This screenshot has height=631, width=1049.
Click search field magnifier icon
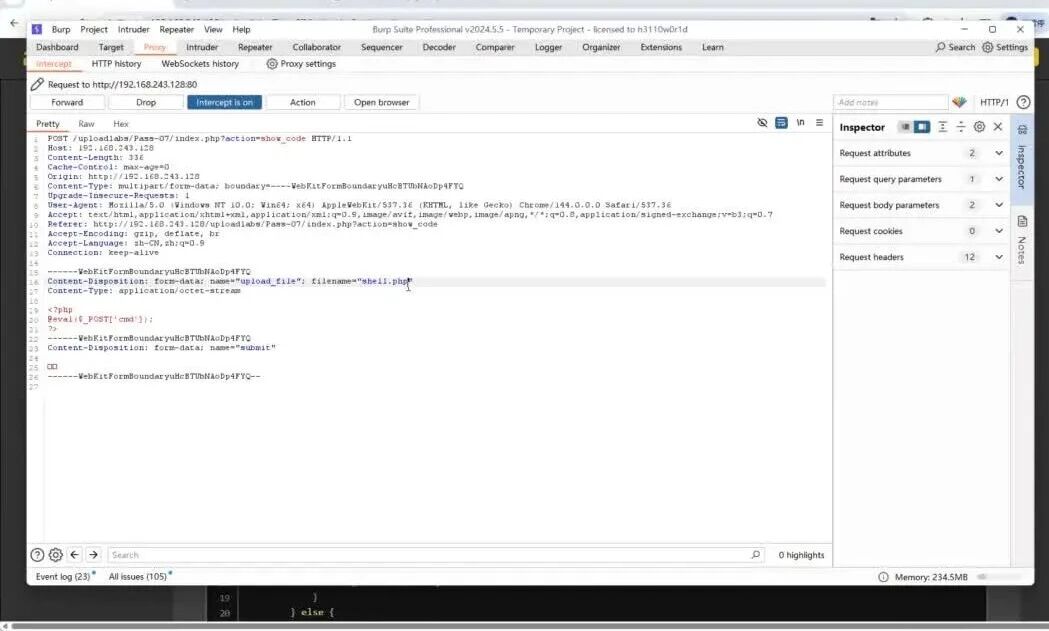point(755,555)
